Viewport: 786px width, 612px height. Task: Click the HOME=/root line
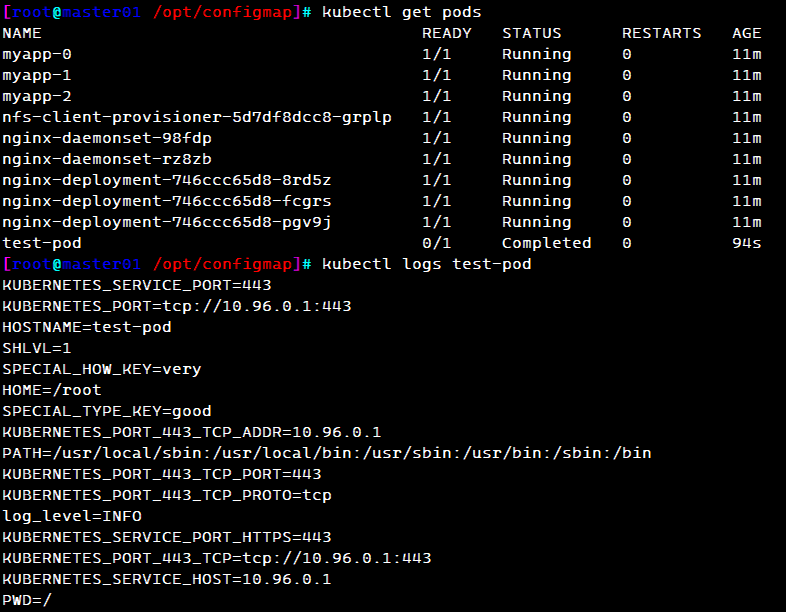[52, 390]
